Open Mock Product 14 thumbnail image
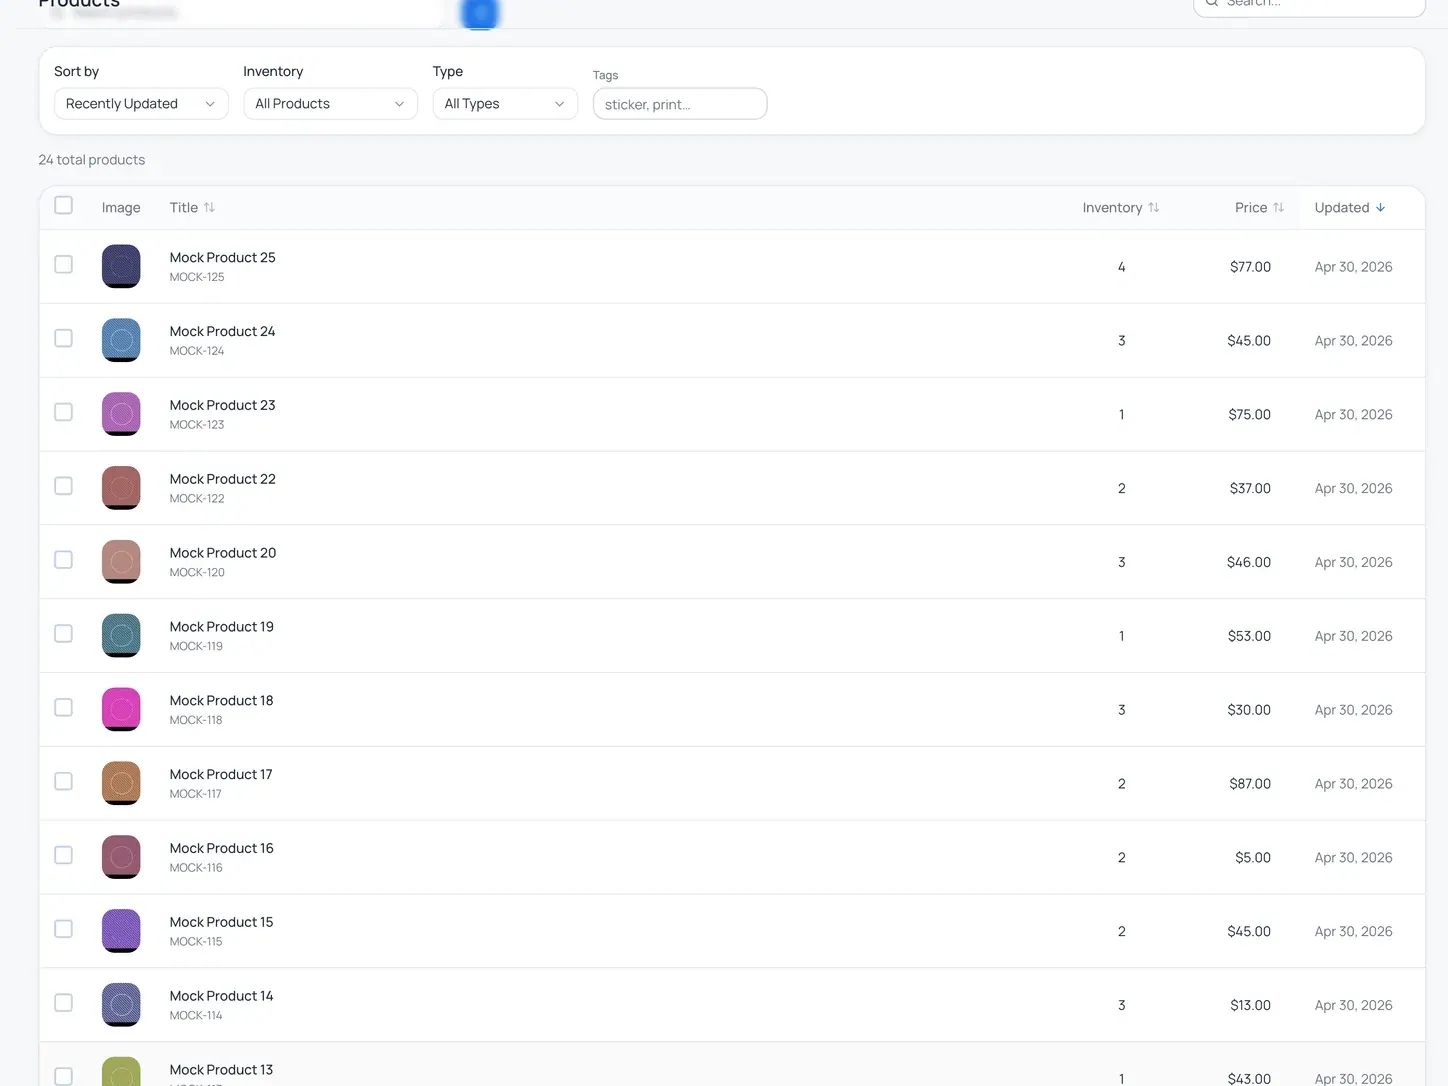Image resolution: width=1448 pixels, height=1086 pixels. pyautogui.click(x=121, y=1005)
